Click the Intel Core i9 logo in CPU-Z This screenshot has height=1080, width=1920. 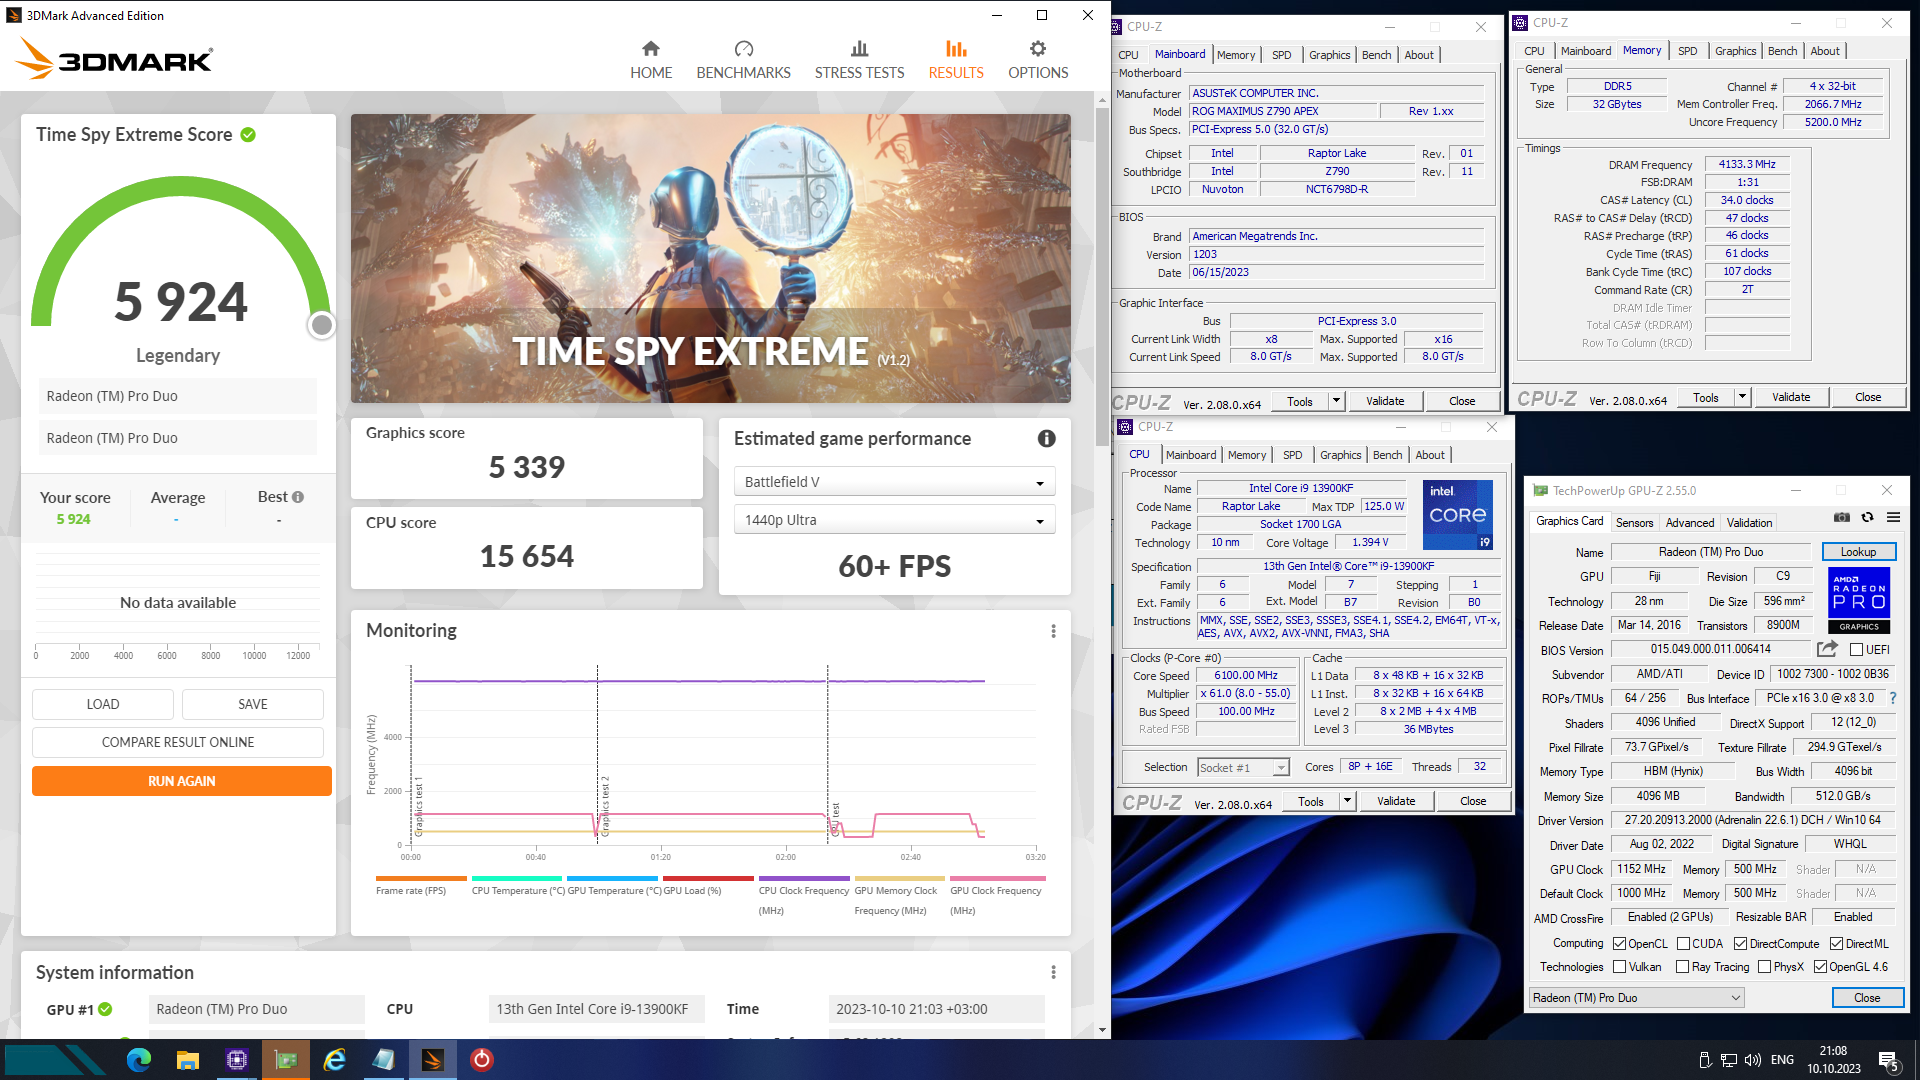point(1457,514)
